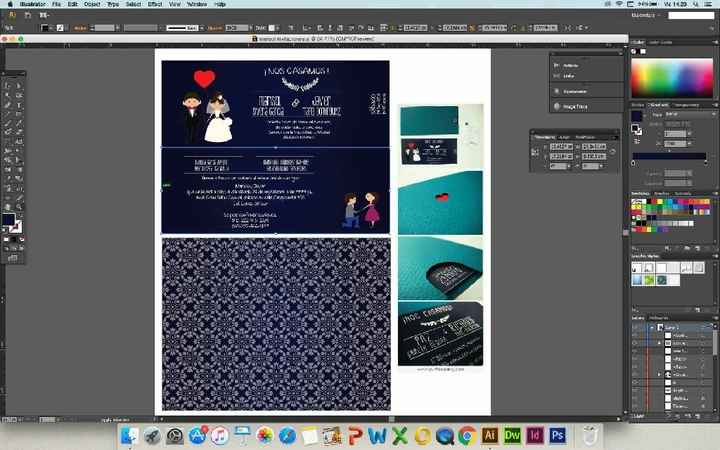Click the Arrange Documents icon
Image resolution: width=720 pixels, height=450 pixels.
click(44, 15)
